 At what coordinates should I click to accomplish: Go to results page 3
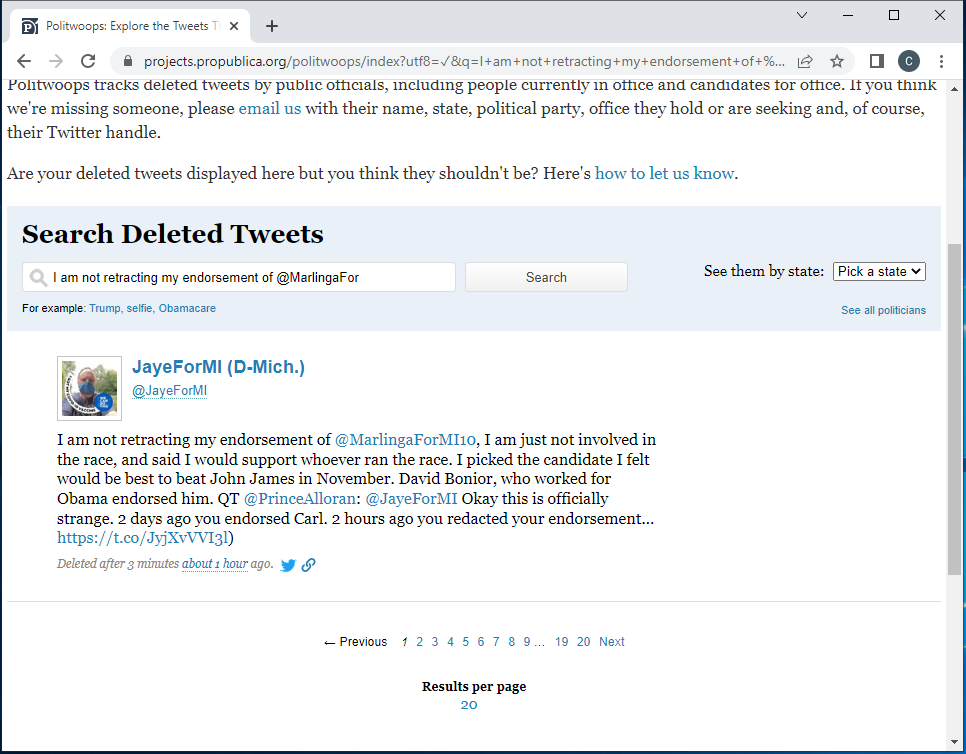coord(435,642)
